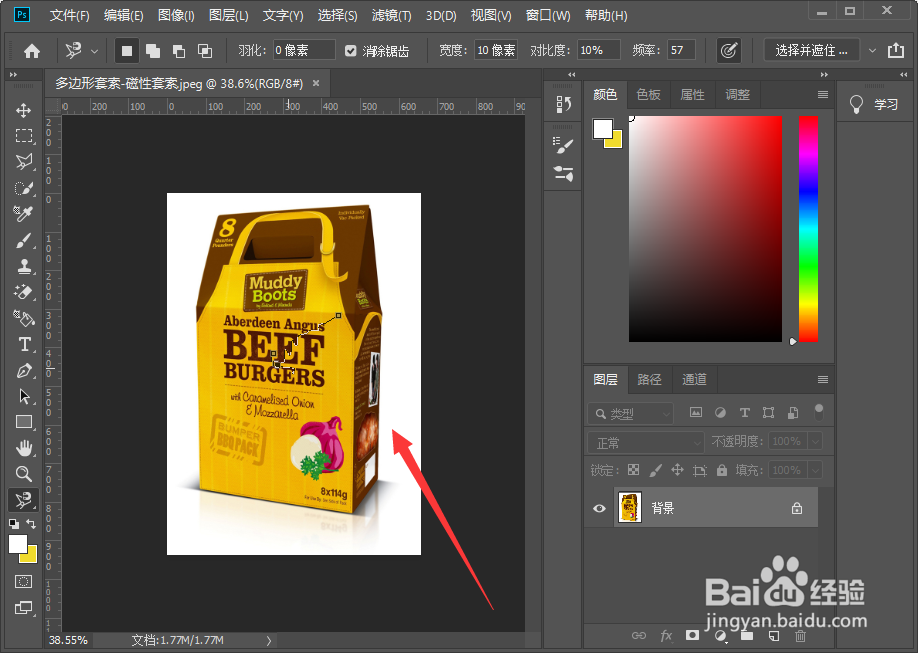The image size is (918, 653).
Task: Open the tool preset picker dropdown
Action: coord(94,51)
